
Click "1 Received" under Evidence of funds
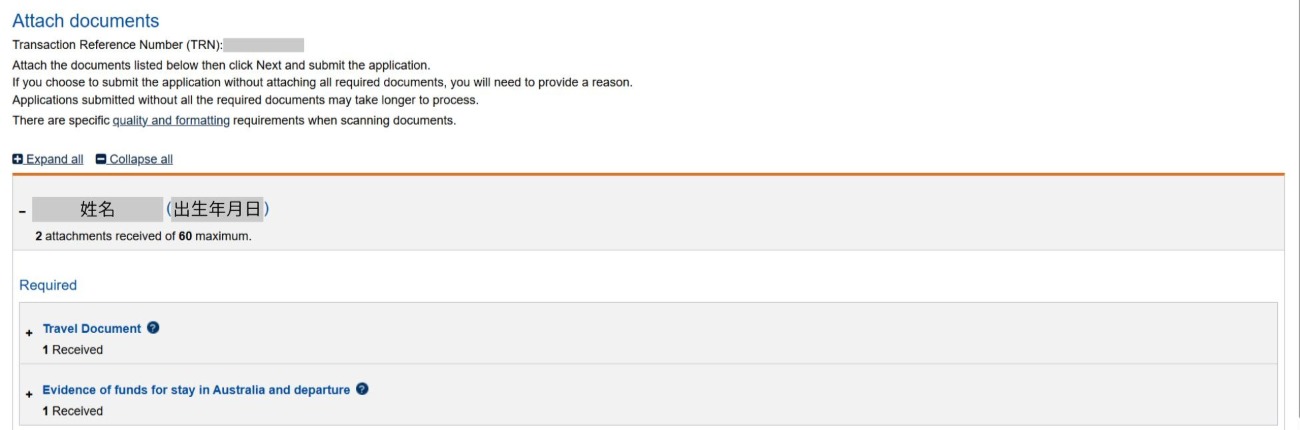click(x=72, y=411)
